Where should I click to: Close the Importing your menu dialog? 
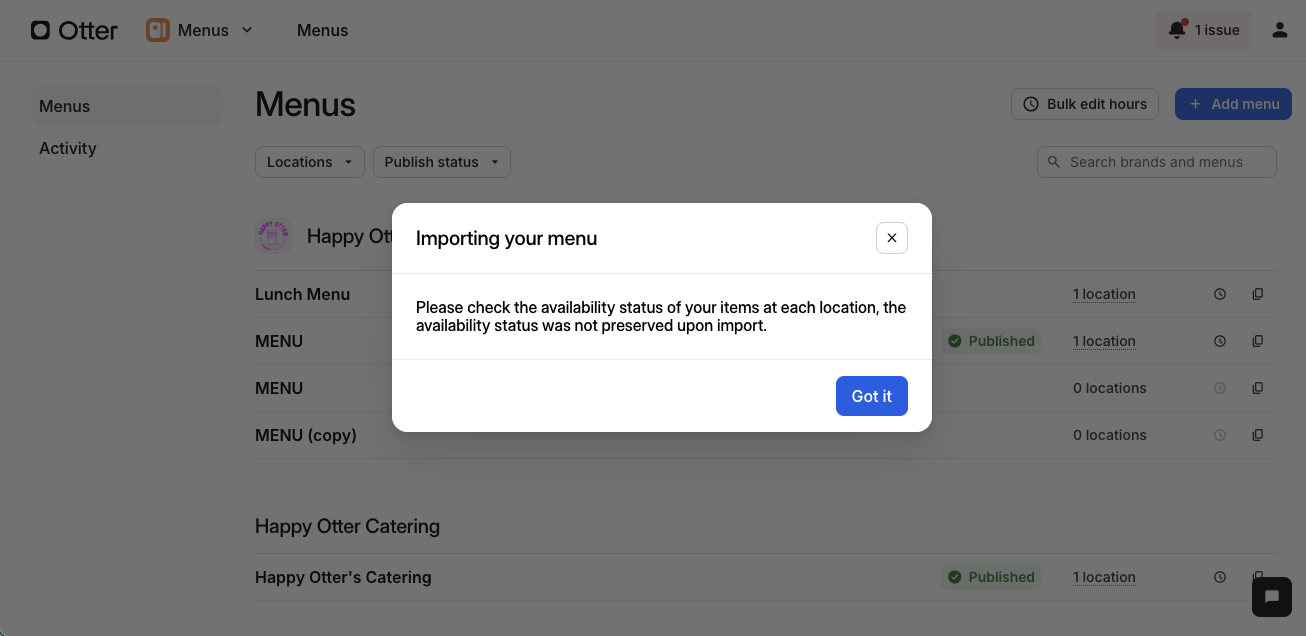click(x=892, y=238)
